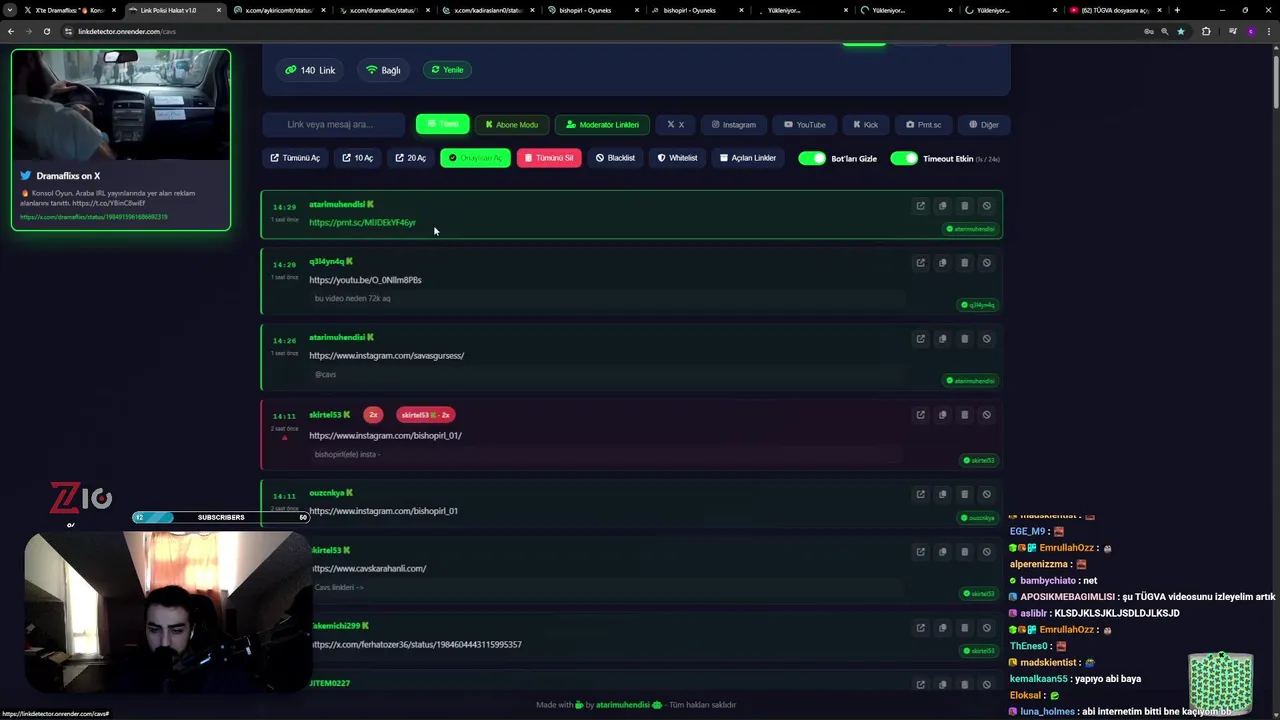
Task: Delete skirtel53 bishopirl_01/ entry
Action: tap(964, 415)
